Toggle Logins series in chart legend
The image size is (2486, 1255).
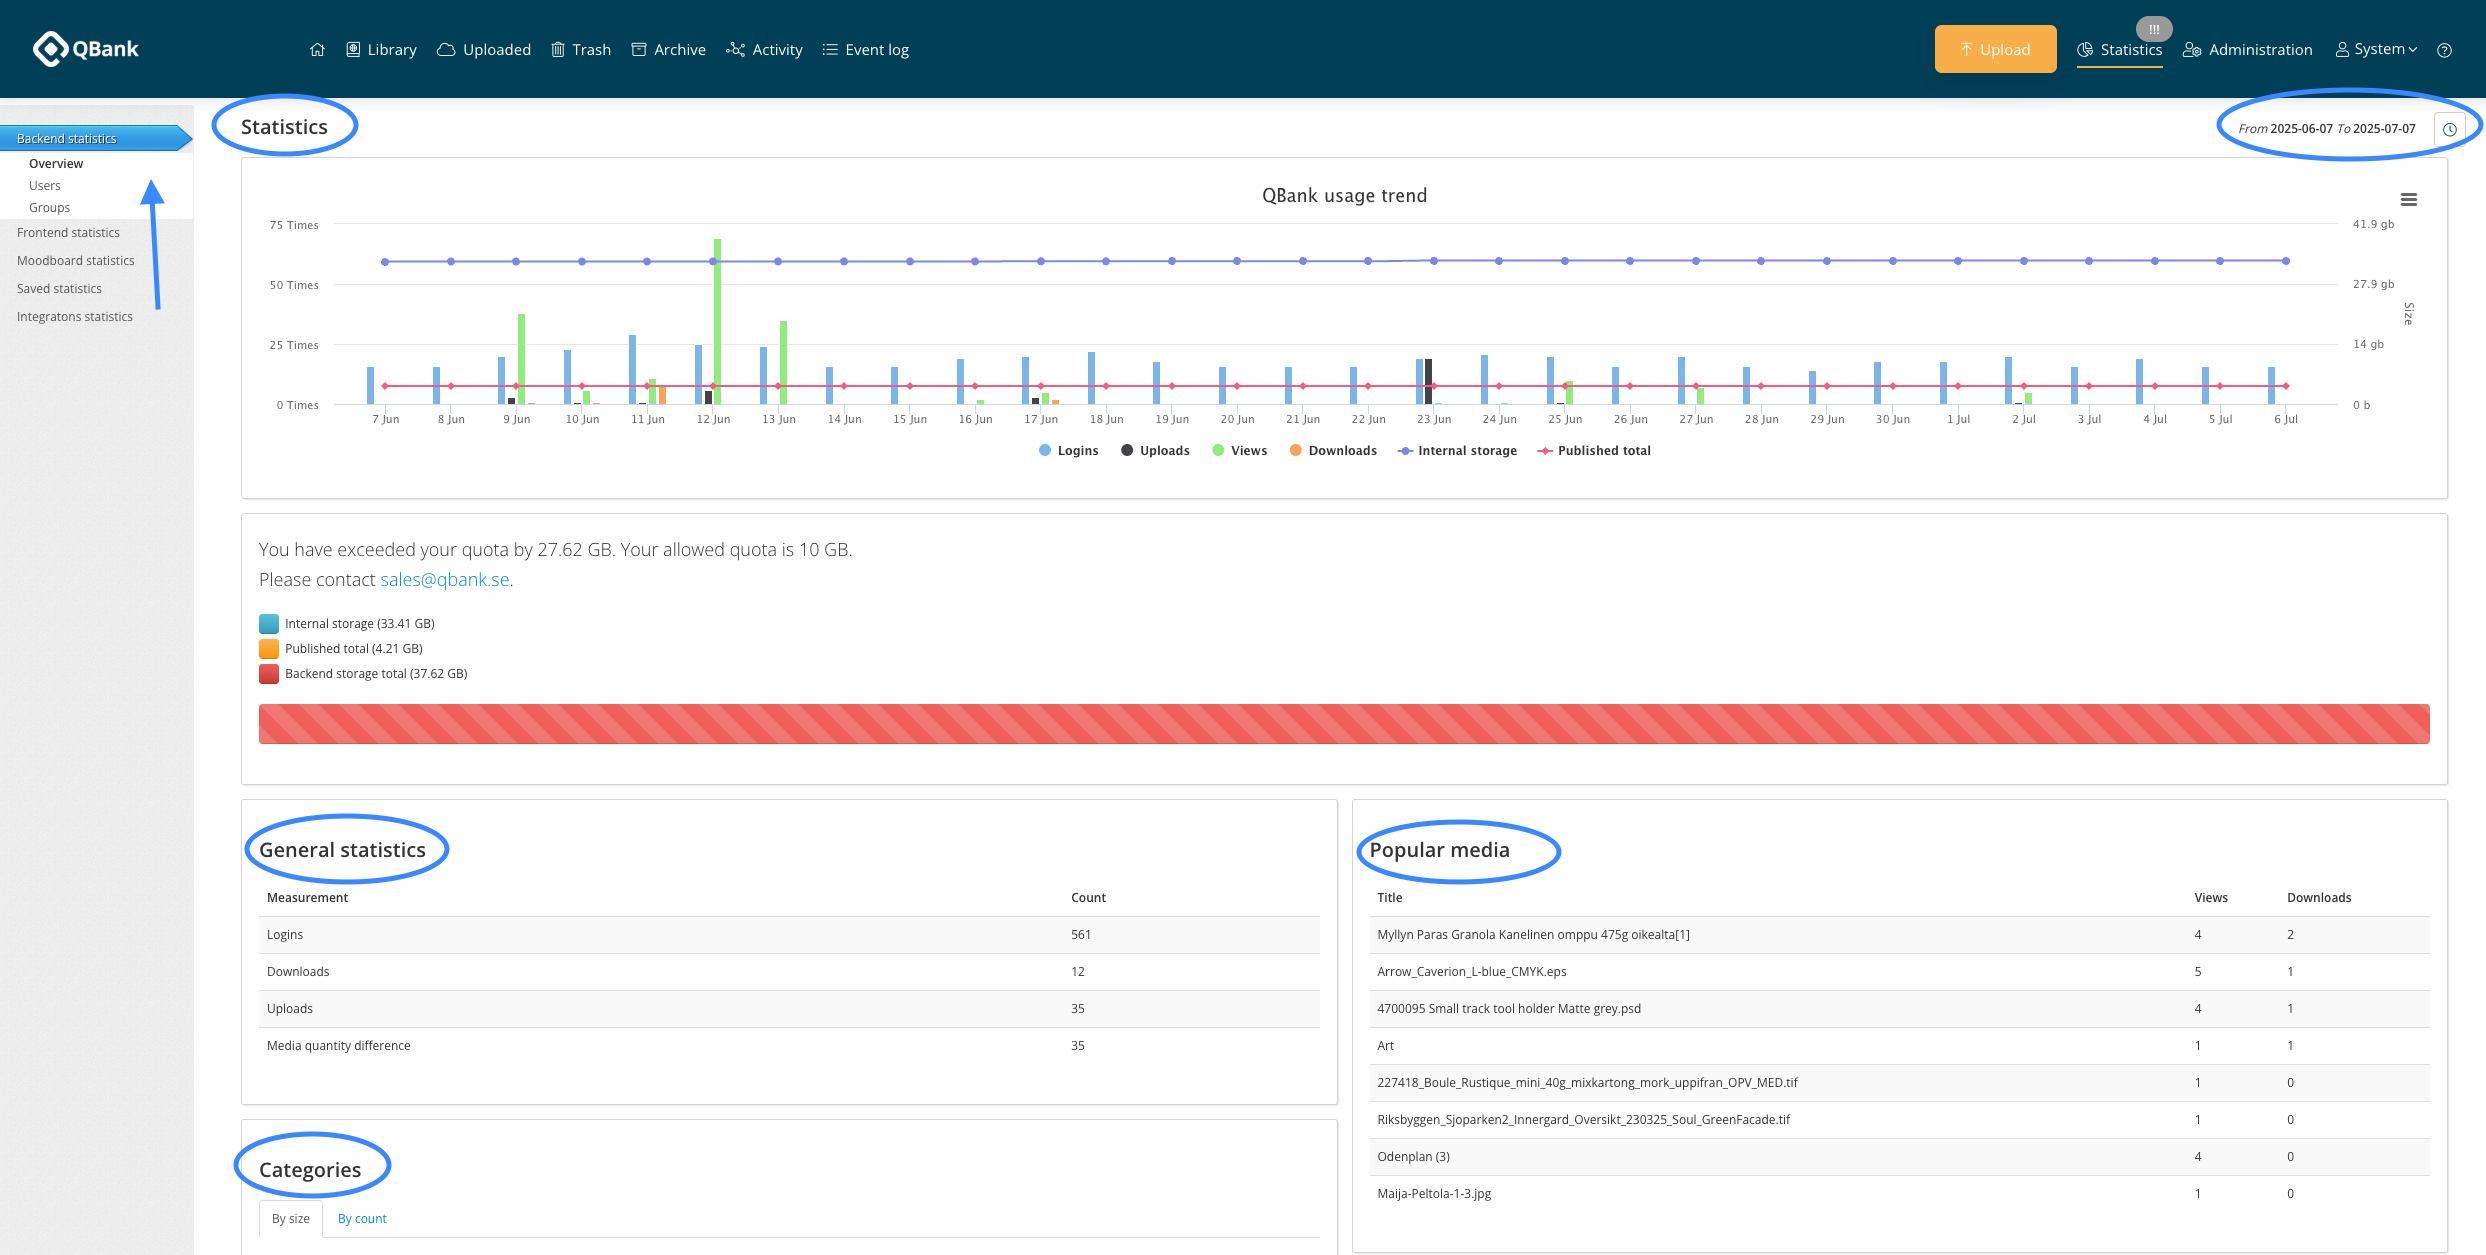pyautogui.click(x=1068, y=451)
